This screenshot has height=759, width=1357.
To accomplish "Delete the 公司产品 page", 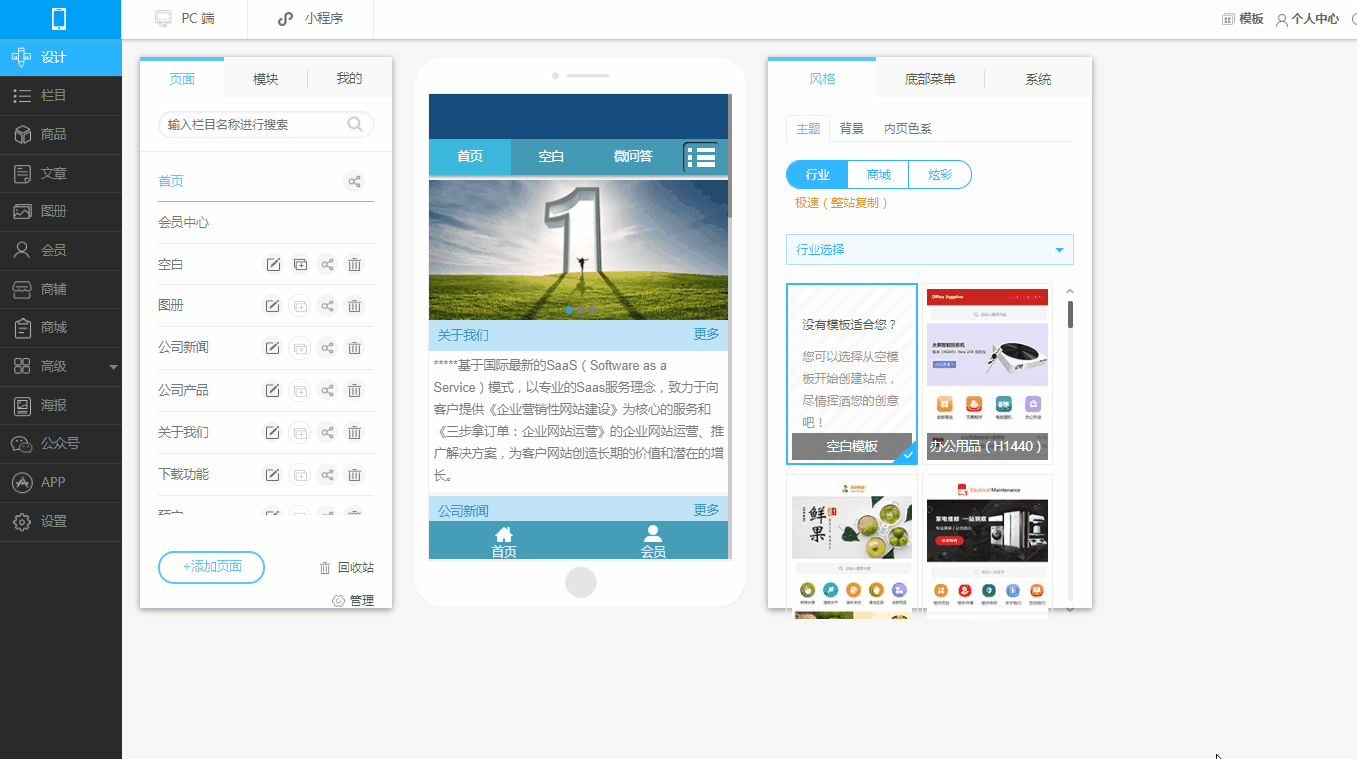I will coord(354,390).
